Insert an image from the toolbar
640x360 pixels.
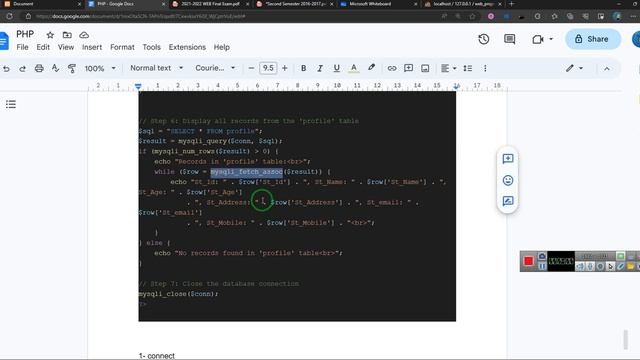[425, 68]
